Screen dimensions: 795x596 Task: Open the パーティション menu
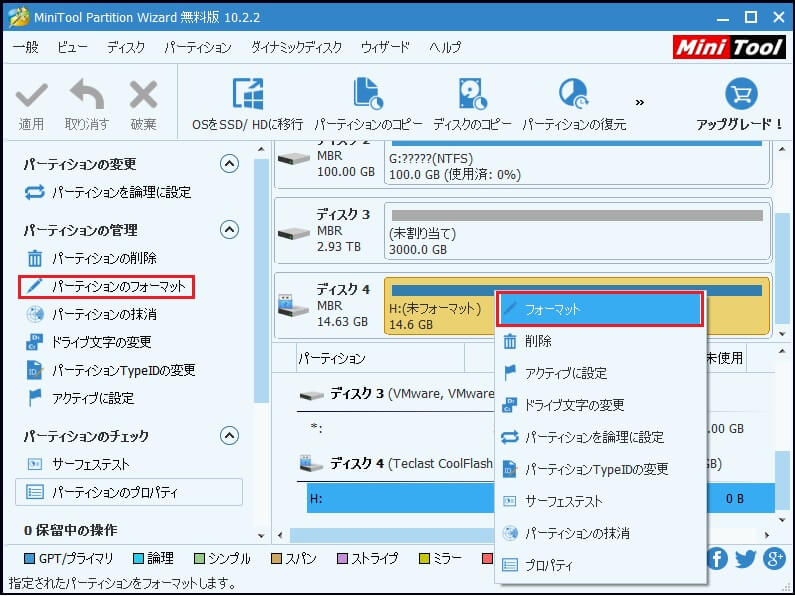(198, 48)
